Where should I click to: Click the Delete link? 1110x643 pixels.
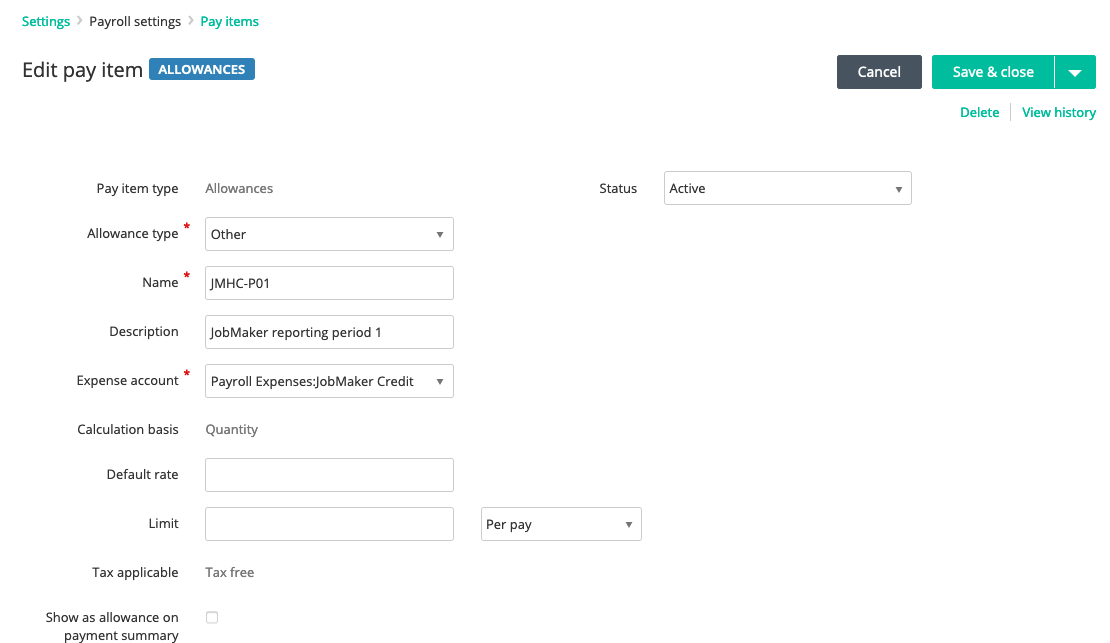(980, 113)
